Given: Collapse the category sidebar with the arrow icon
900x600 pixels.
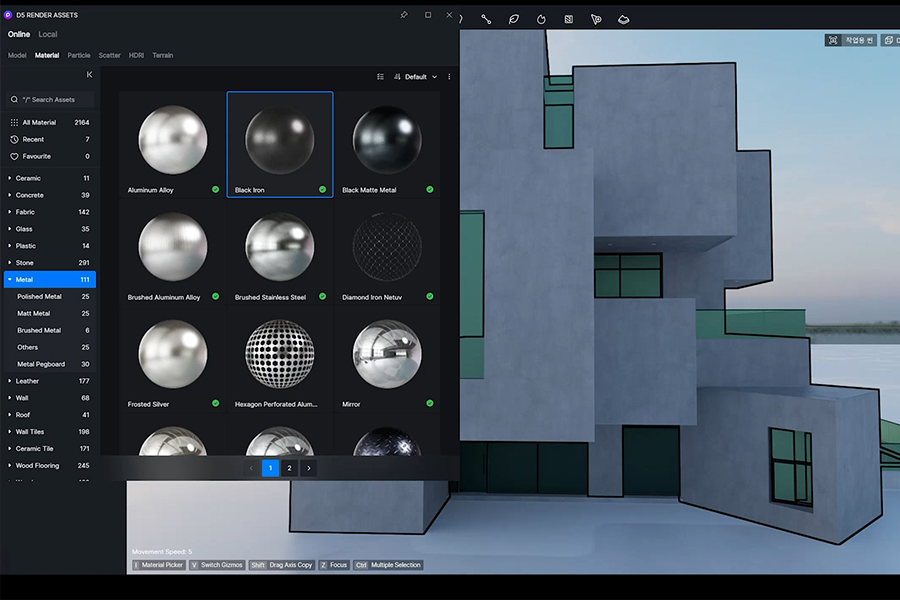Looking at the screenshot, I should (89, 75).
